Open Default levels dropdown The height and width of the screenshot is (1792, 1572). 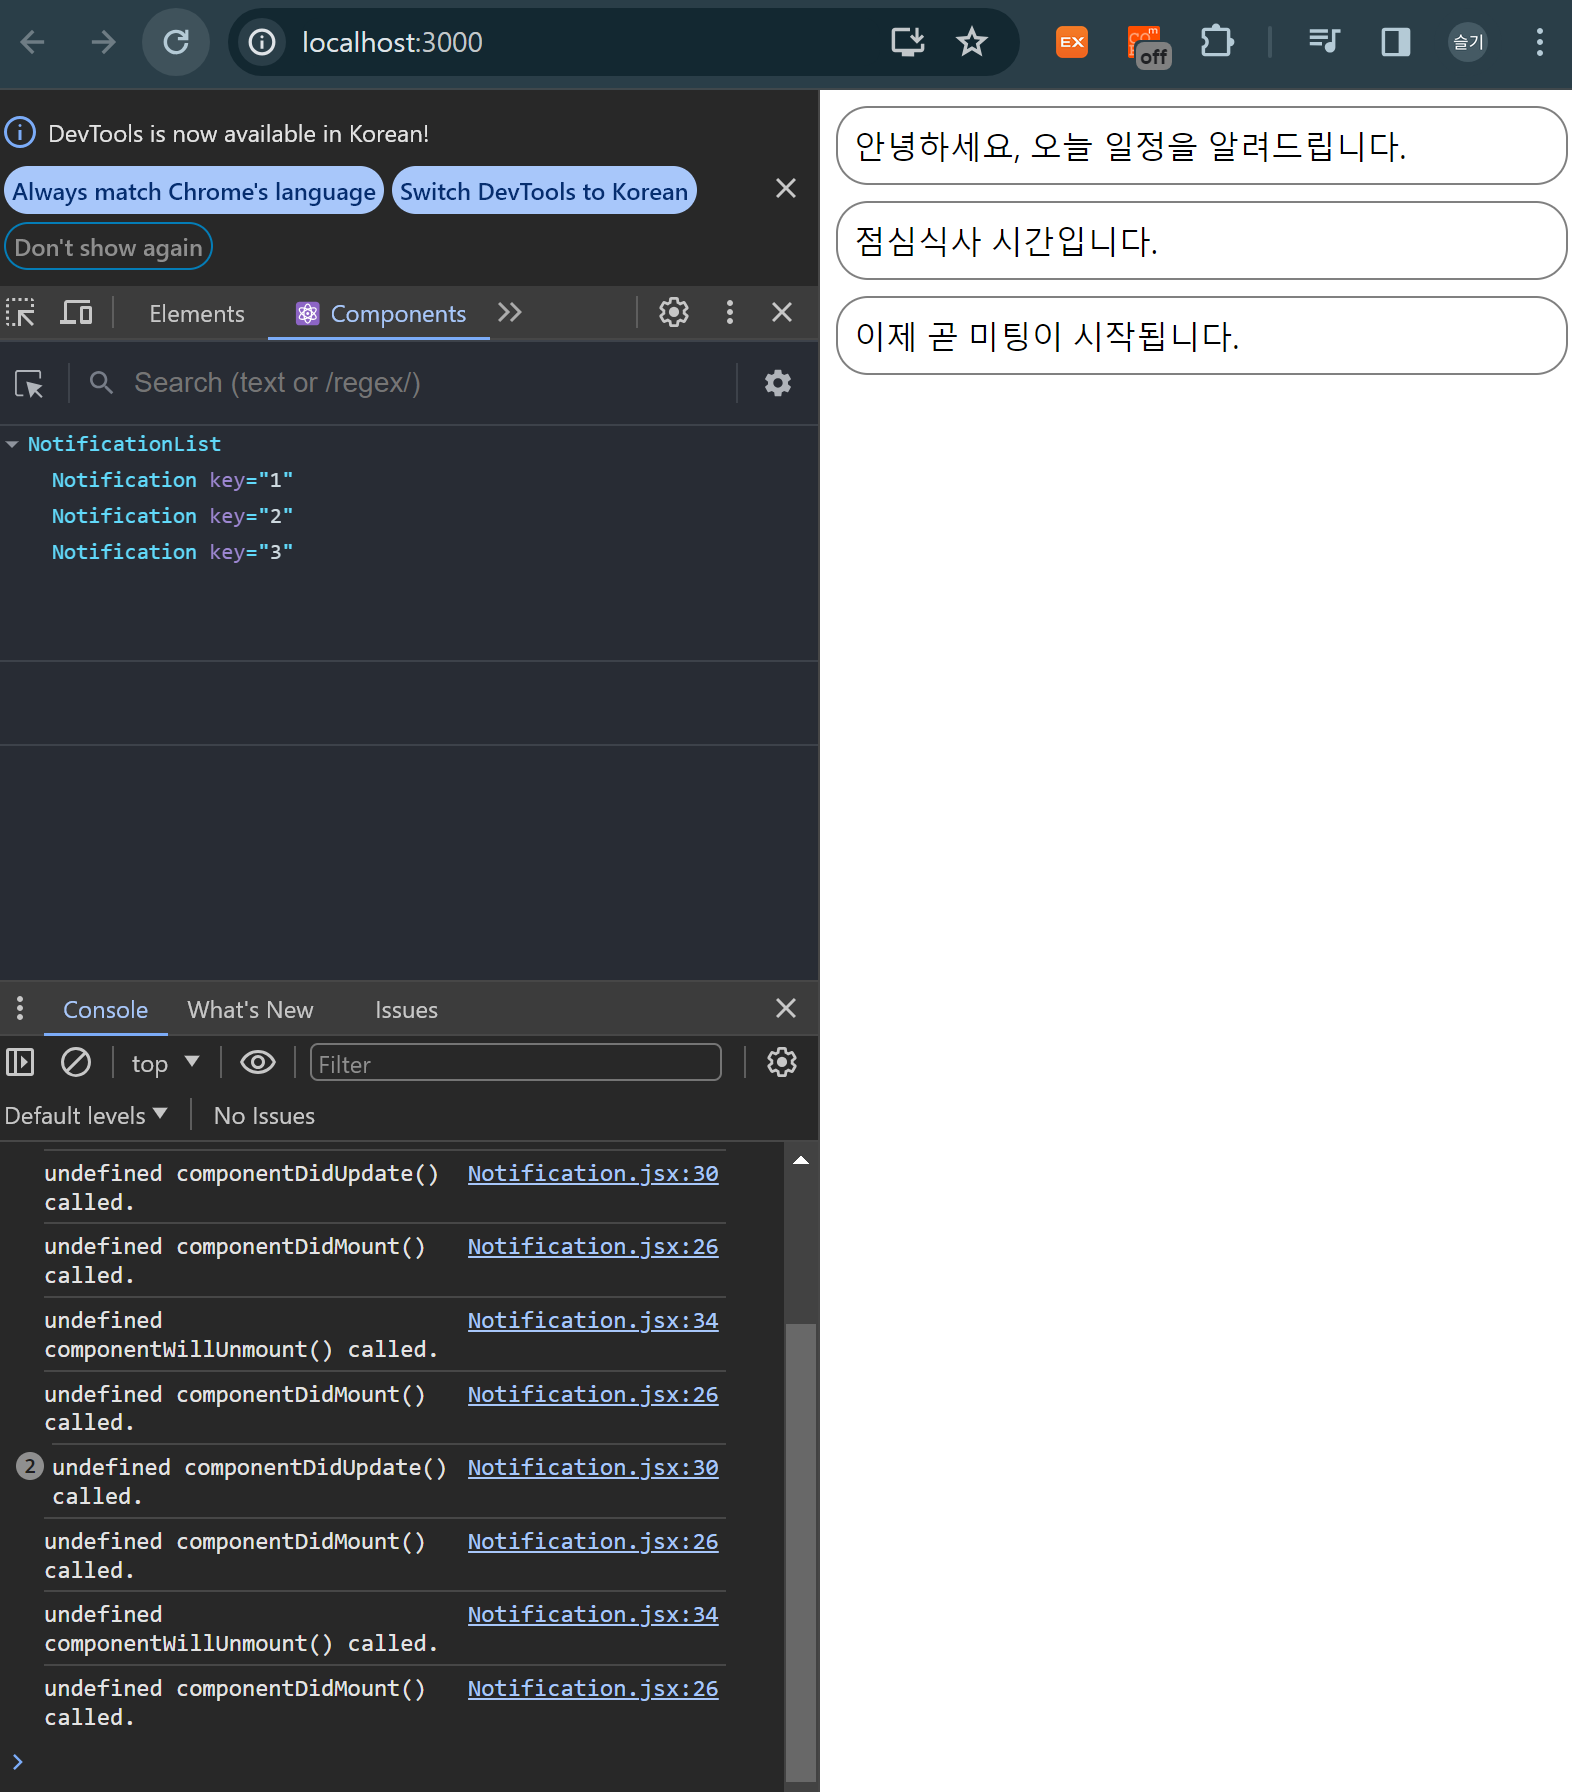[x=86, y=1116]
